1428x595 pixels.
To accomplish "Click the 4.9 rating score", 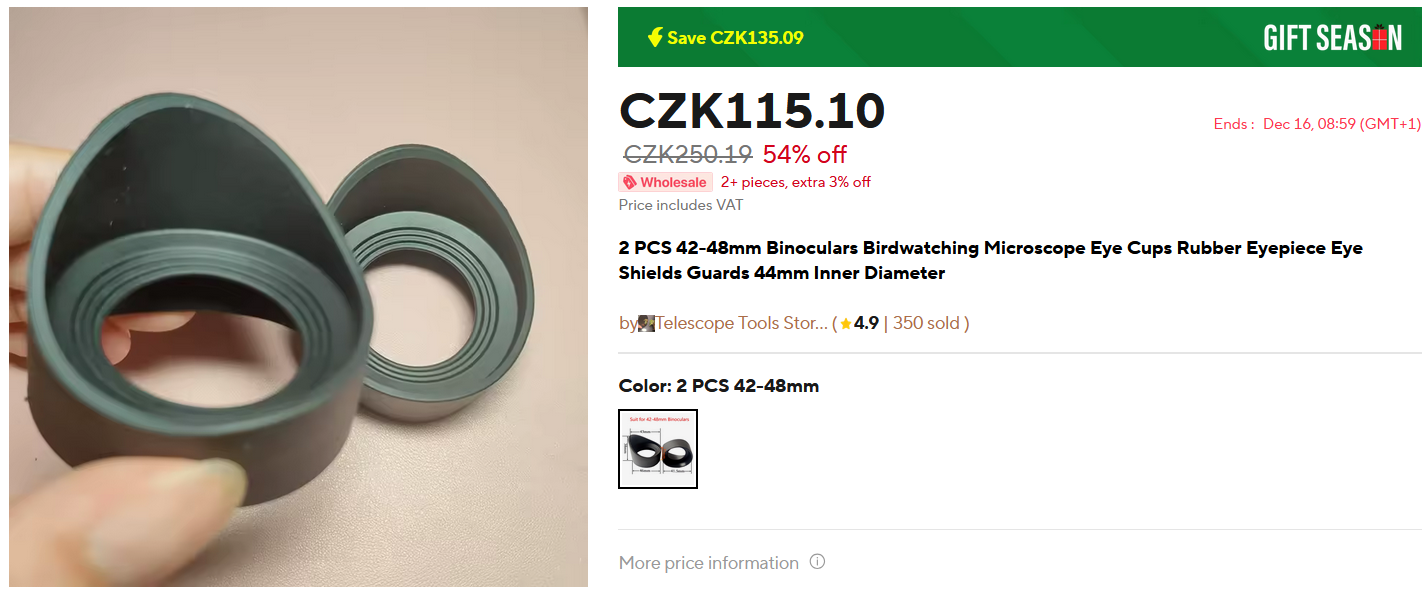I will (866, 323).
